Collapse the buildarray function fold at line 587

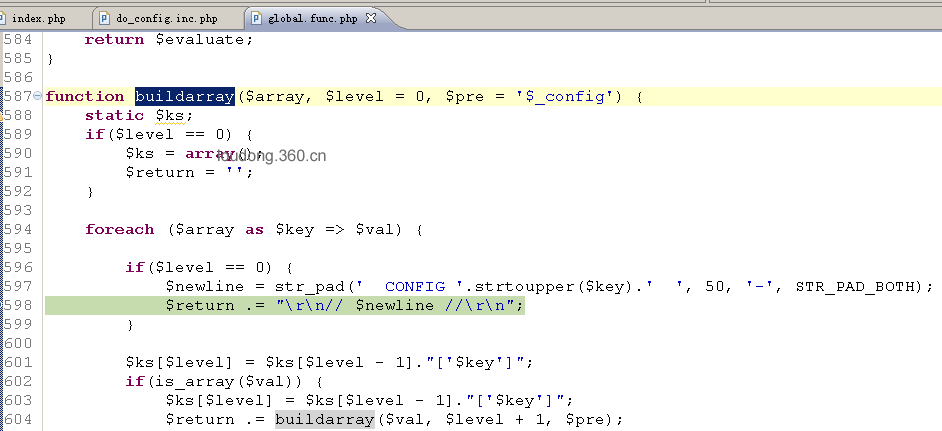[x=38, y=96]
